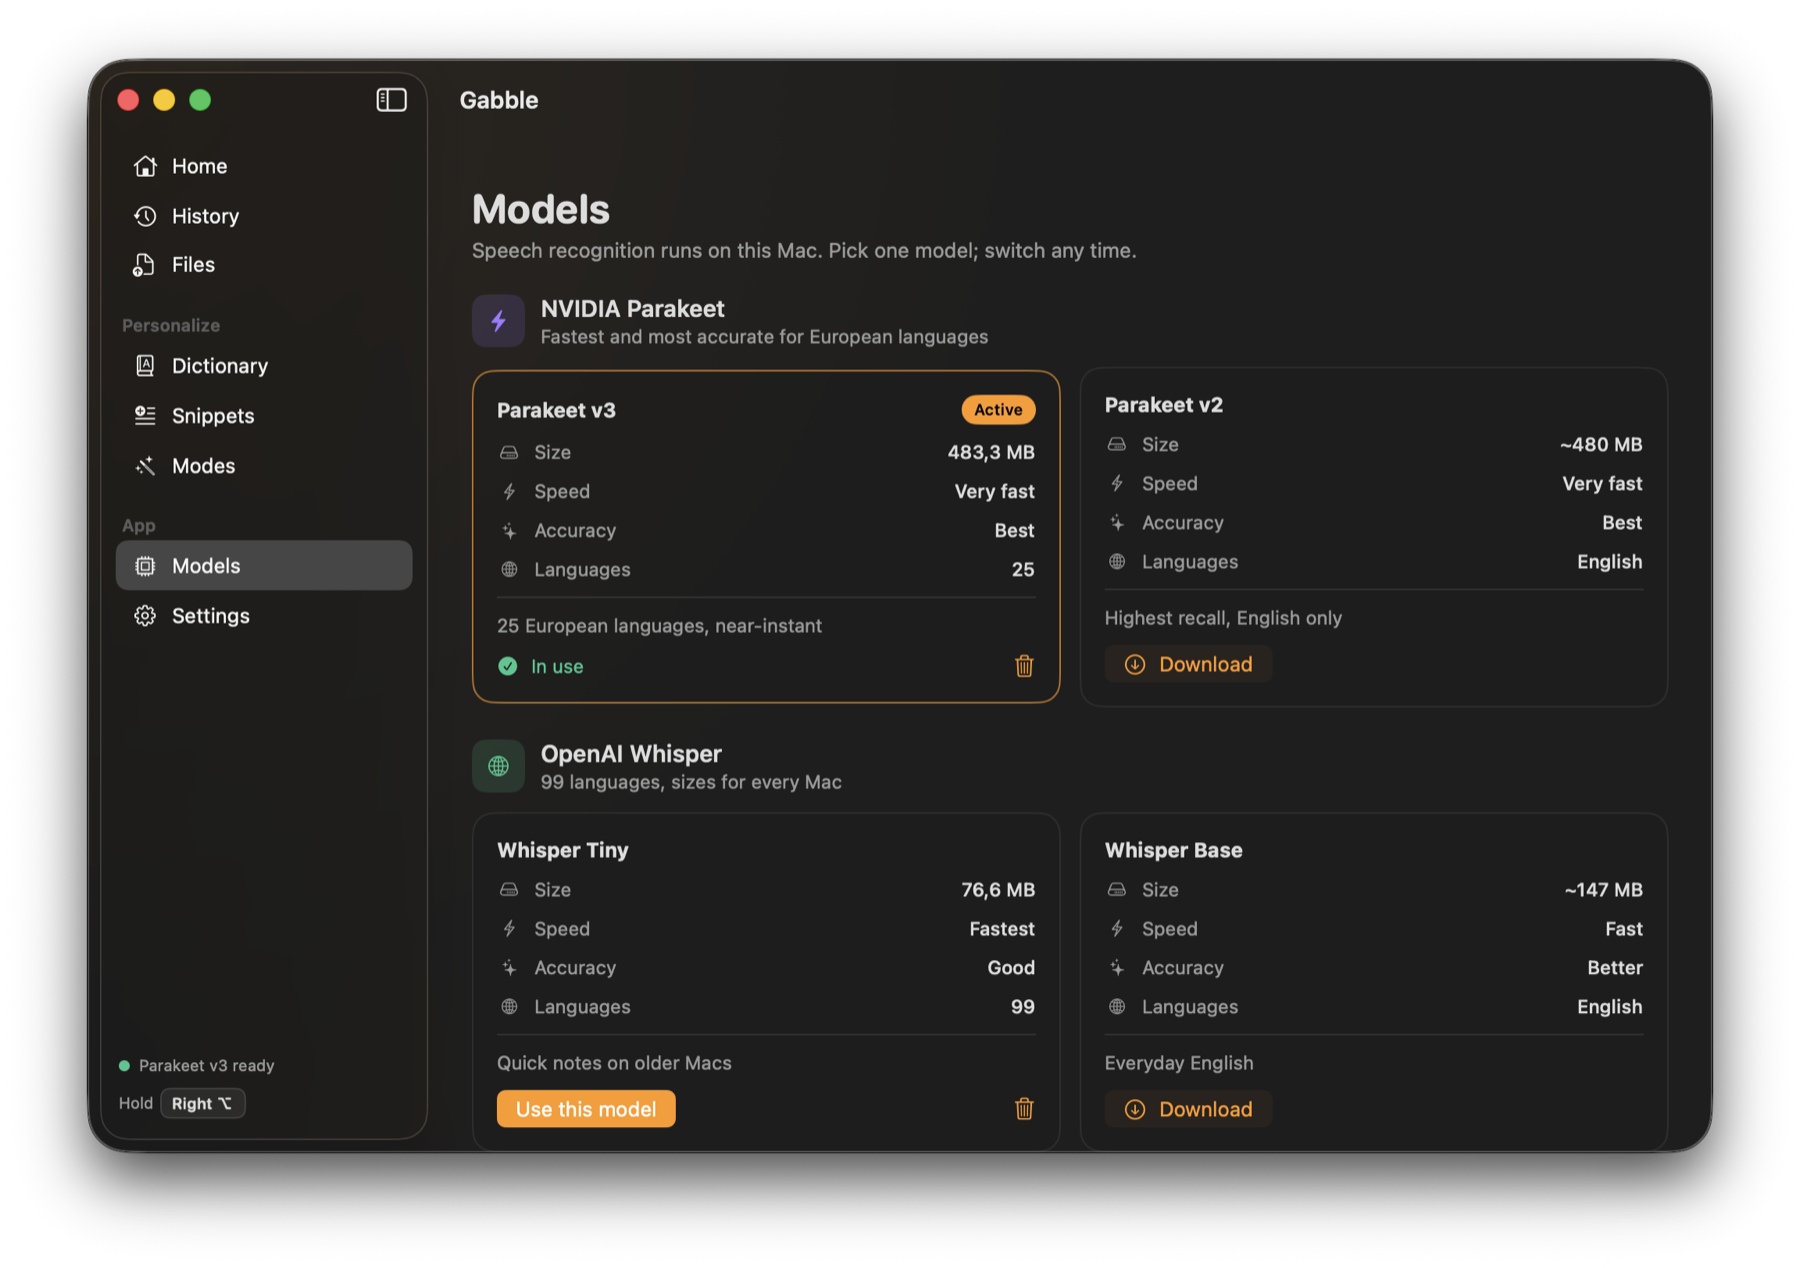The width and height of the screenshot is (1800, 1268).
Task: Click Parakeet v3 Languages globe icon
Action: [x=509, y=570]
